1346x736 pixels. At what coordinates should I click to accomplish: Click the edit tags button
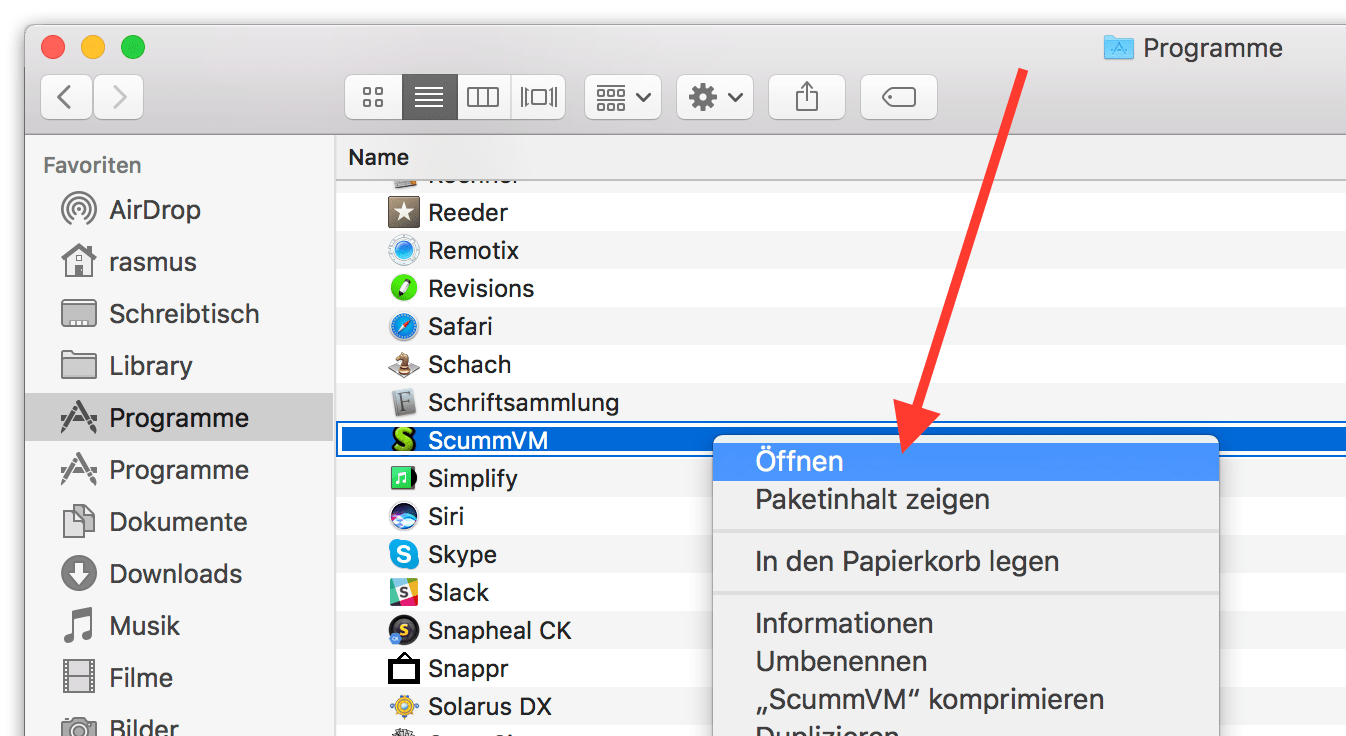point(899,97)
